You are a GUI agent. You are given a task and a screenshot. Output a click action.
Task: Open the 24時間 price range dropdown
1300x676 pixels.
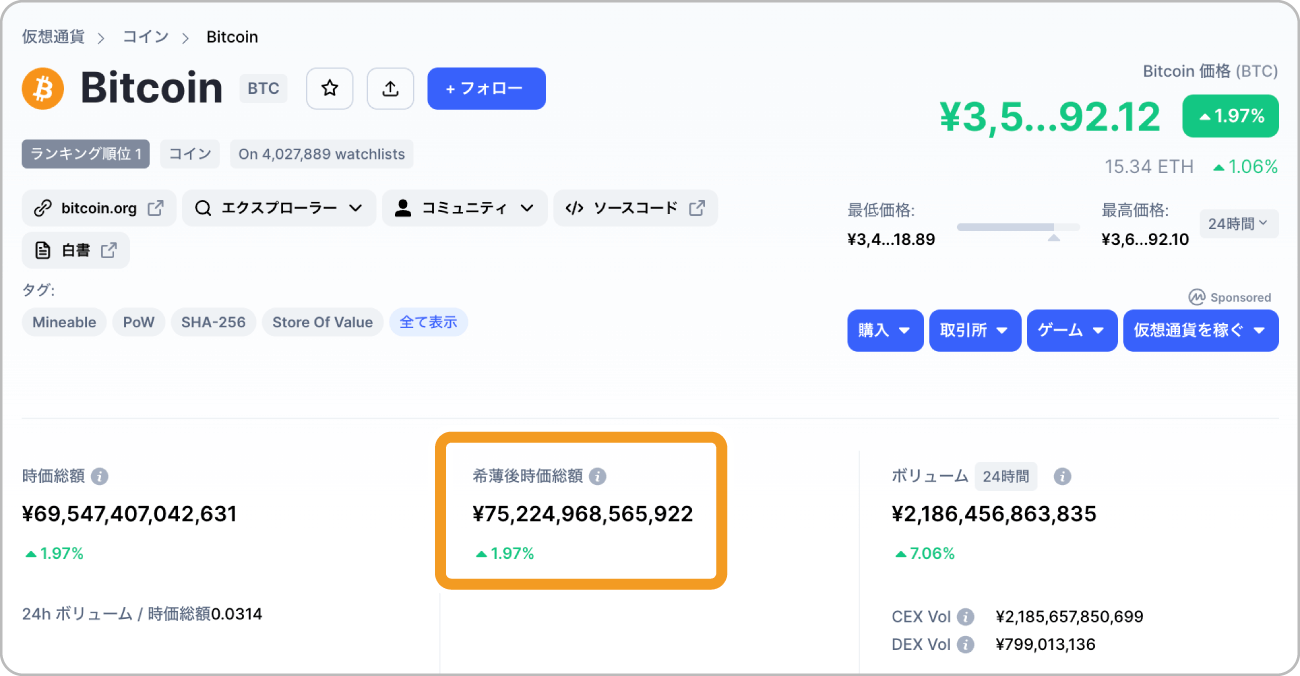(x=1239, y=224)
